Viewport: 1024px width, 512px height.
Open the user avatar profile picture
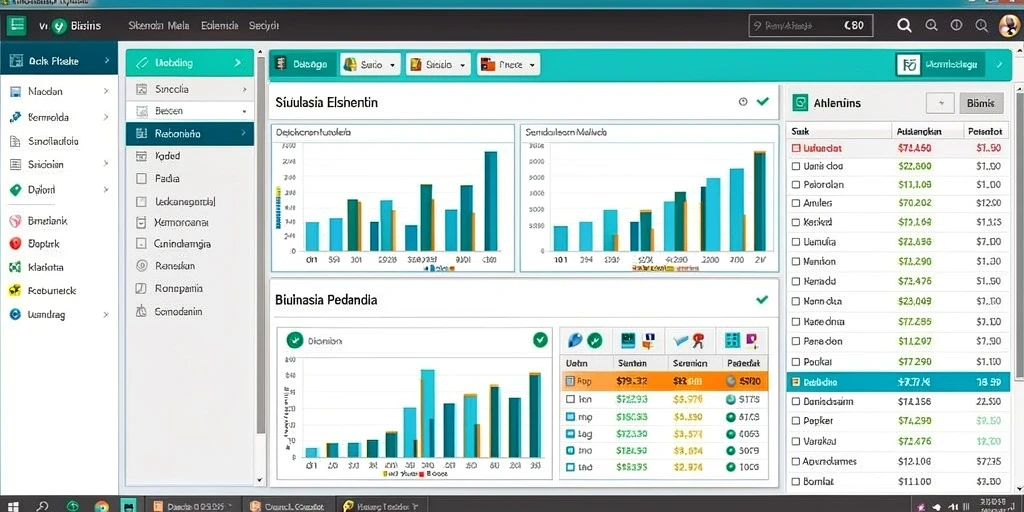pyautogui.click(x=1010, y=25)
